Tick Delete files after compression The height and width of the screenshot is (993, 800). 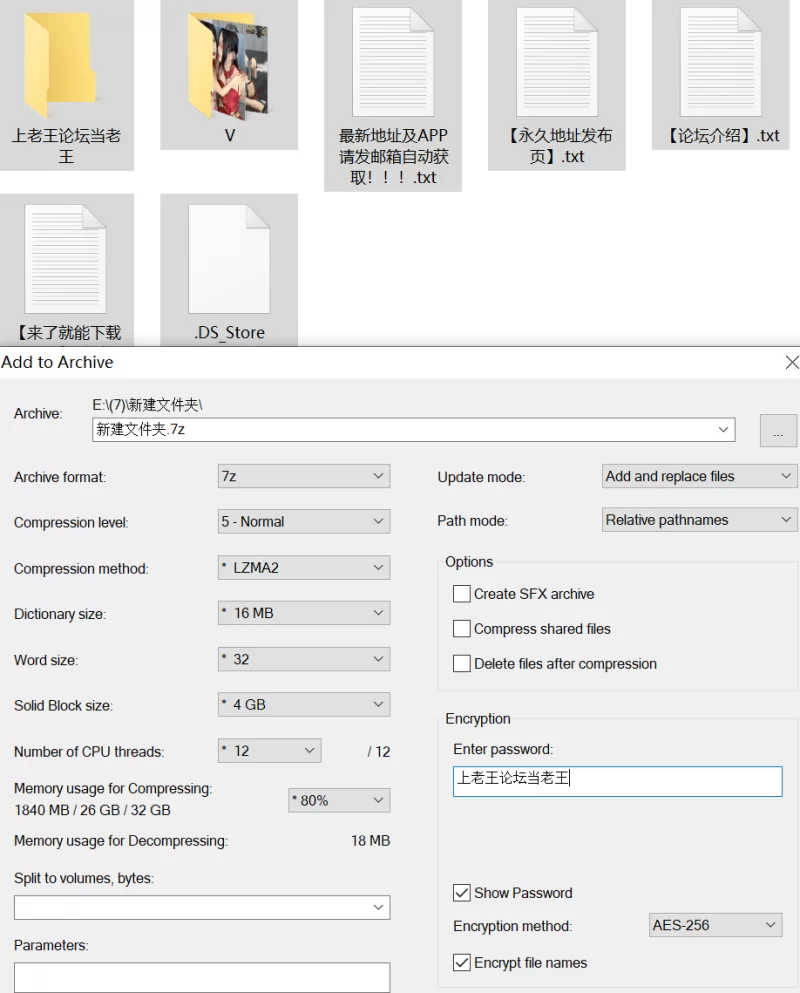click(x=462, y=664)
